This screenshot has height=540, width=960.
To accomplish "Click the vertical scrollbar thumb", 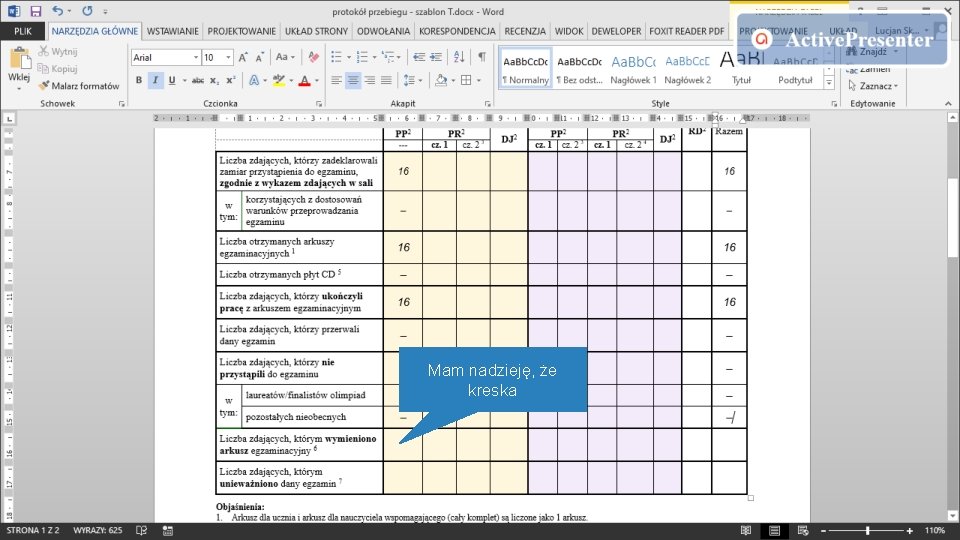I will (x=953, y=219).
